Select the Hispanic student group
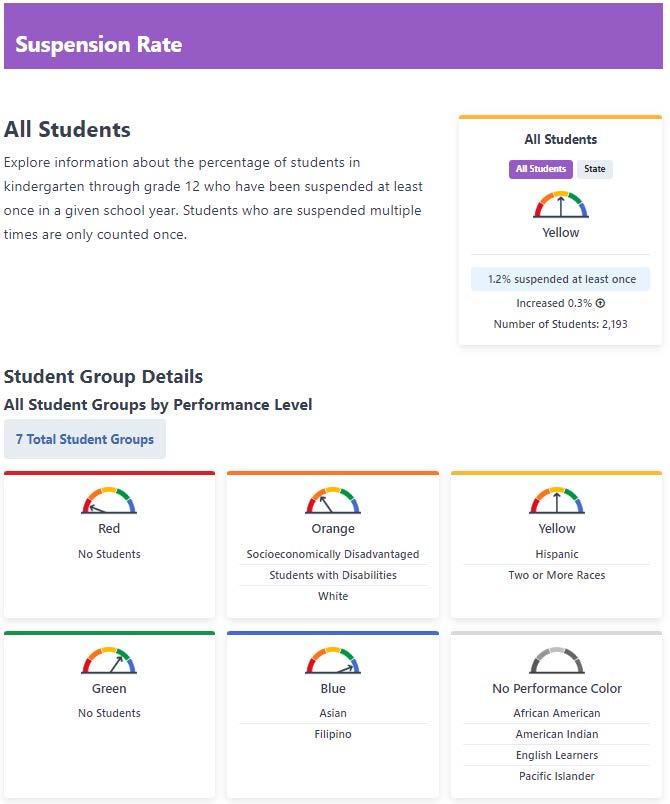Image resolution: width=670 pixels, height=804 pixels. pos(557,554)
